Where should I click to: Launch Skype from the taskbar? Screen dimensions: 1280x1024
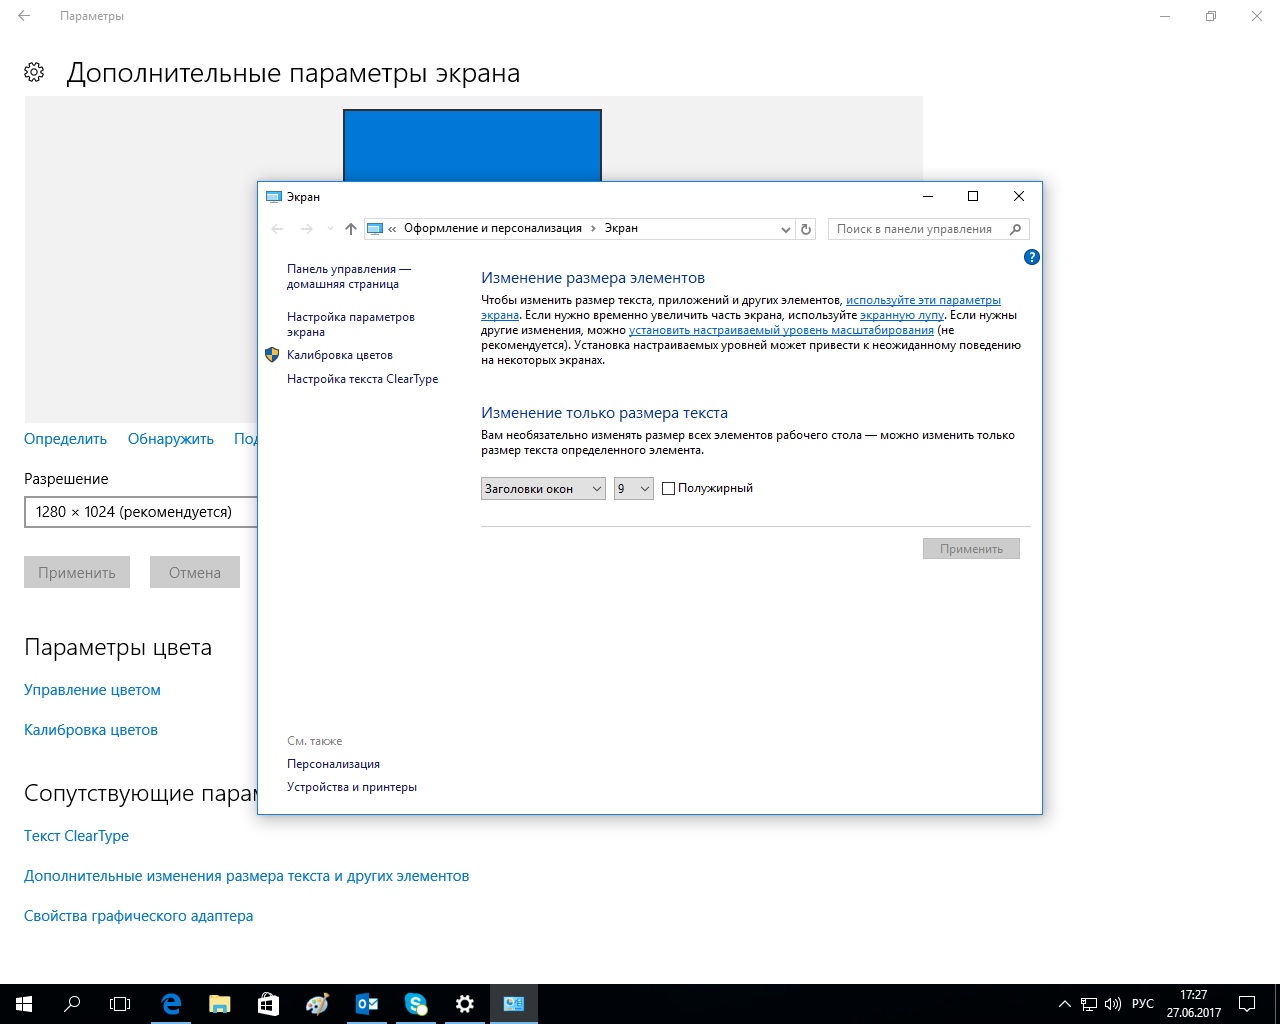[x=416, y=1004]
